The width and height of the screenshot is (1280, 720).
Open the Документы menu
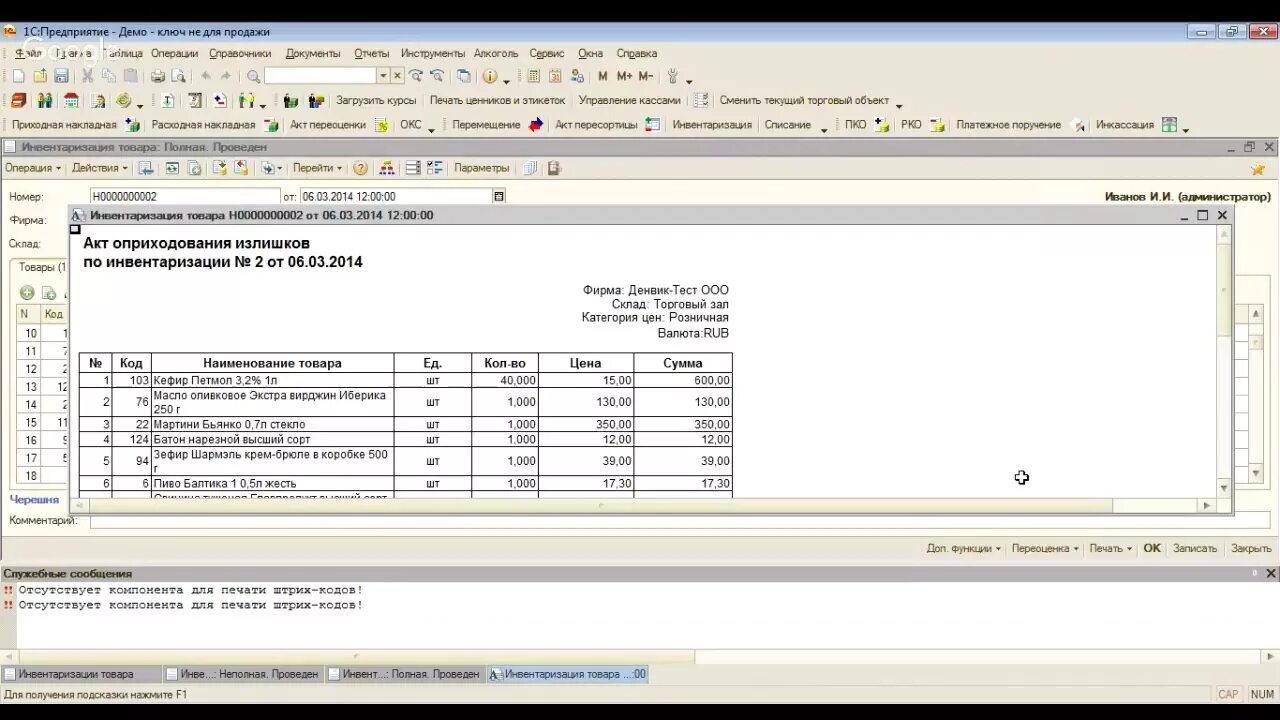coord(313,53)
